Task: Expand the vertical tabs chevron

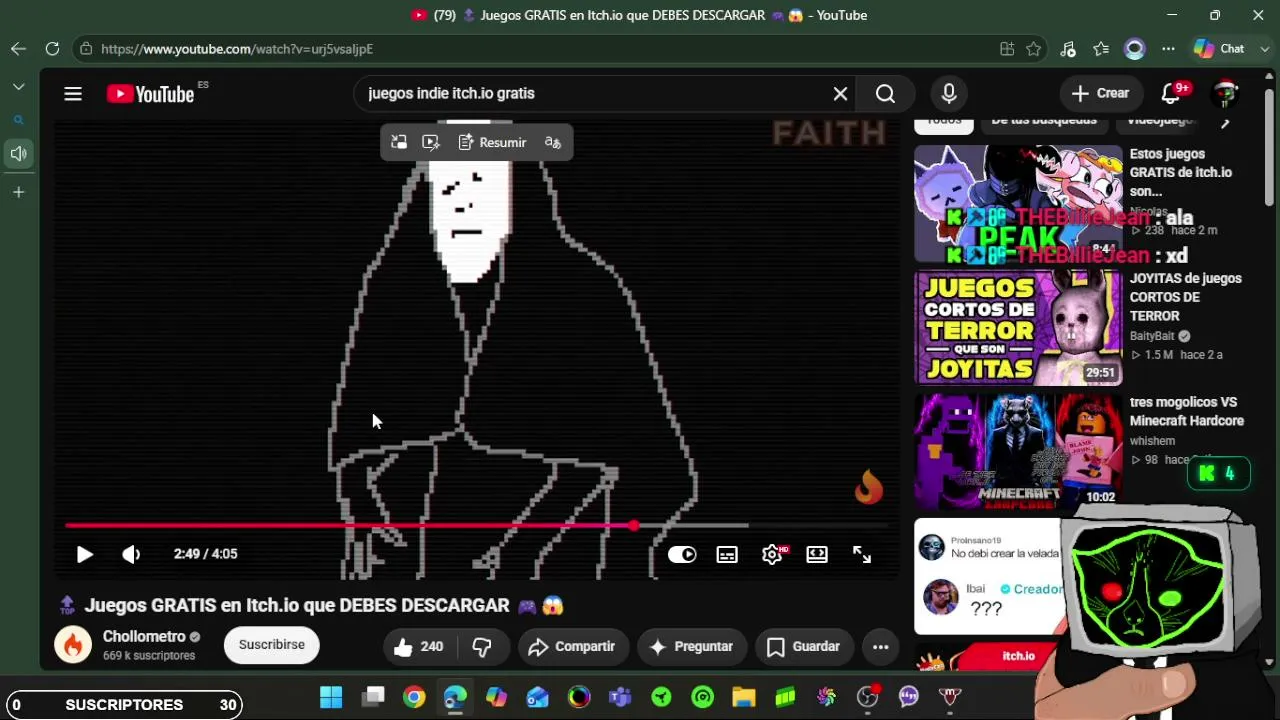Action: click(19, 87)
